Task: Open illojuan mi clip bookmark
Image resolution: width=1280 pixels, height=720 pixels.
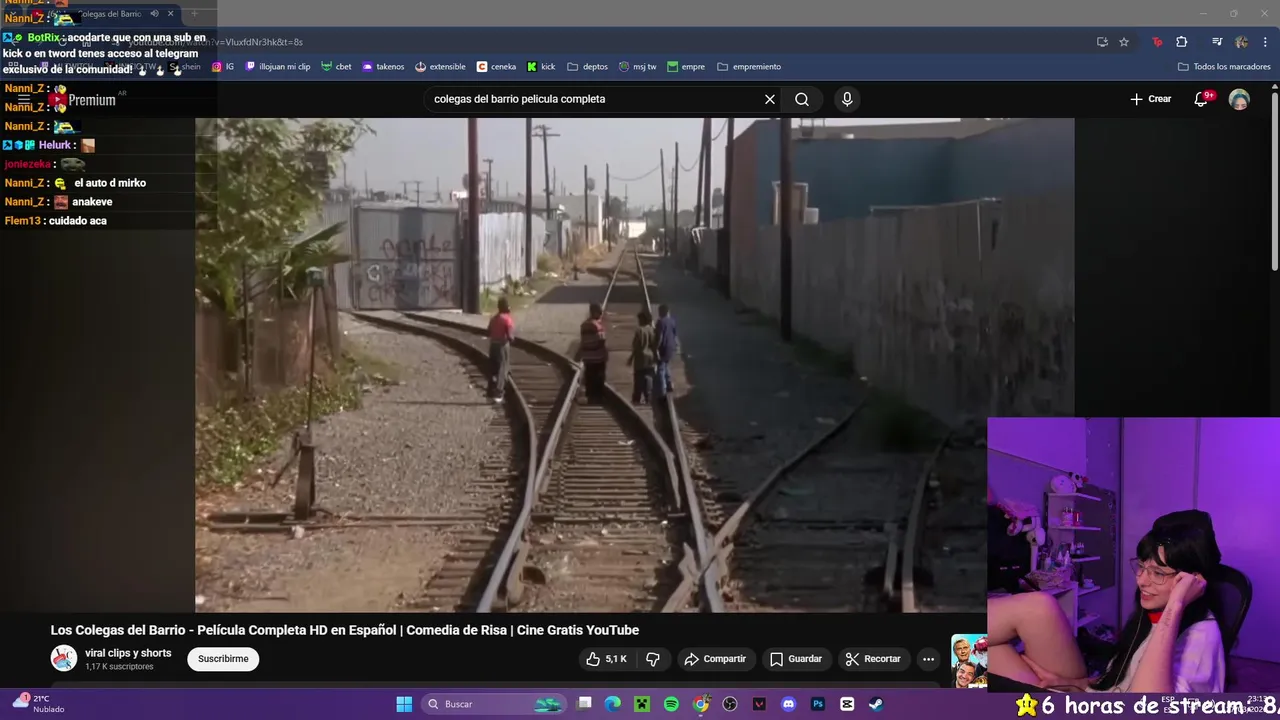Action: tap(278, 67)
